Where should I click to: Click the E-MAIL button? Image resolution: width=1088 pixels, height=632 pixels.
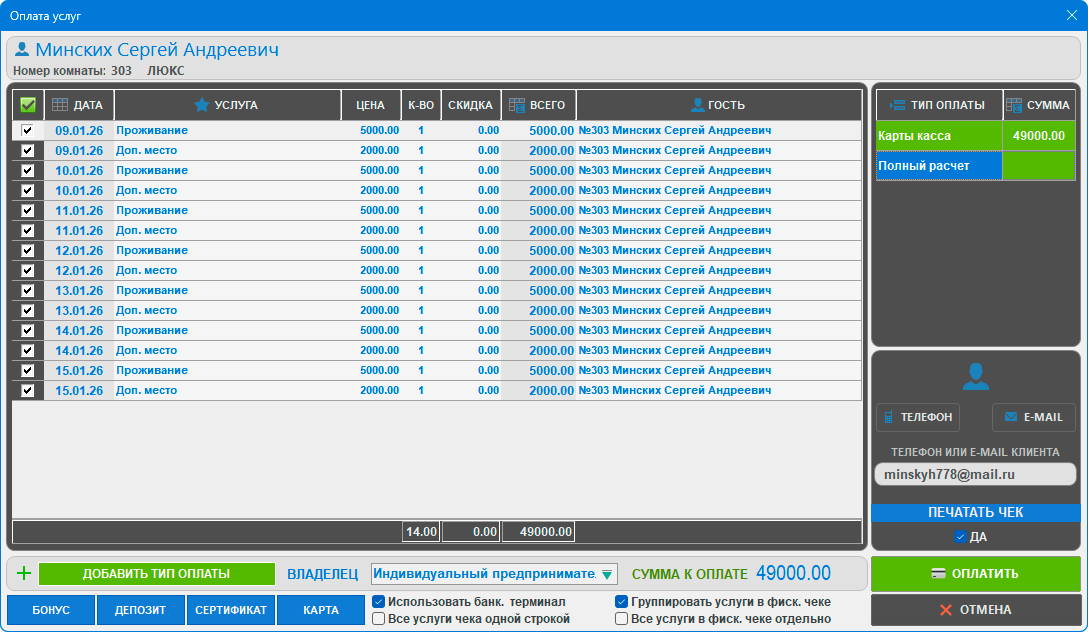click(x=1034, y=417)
